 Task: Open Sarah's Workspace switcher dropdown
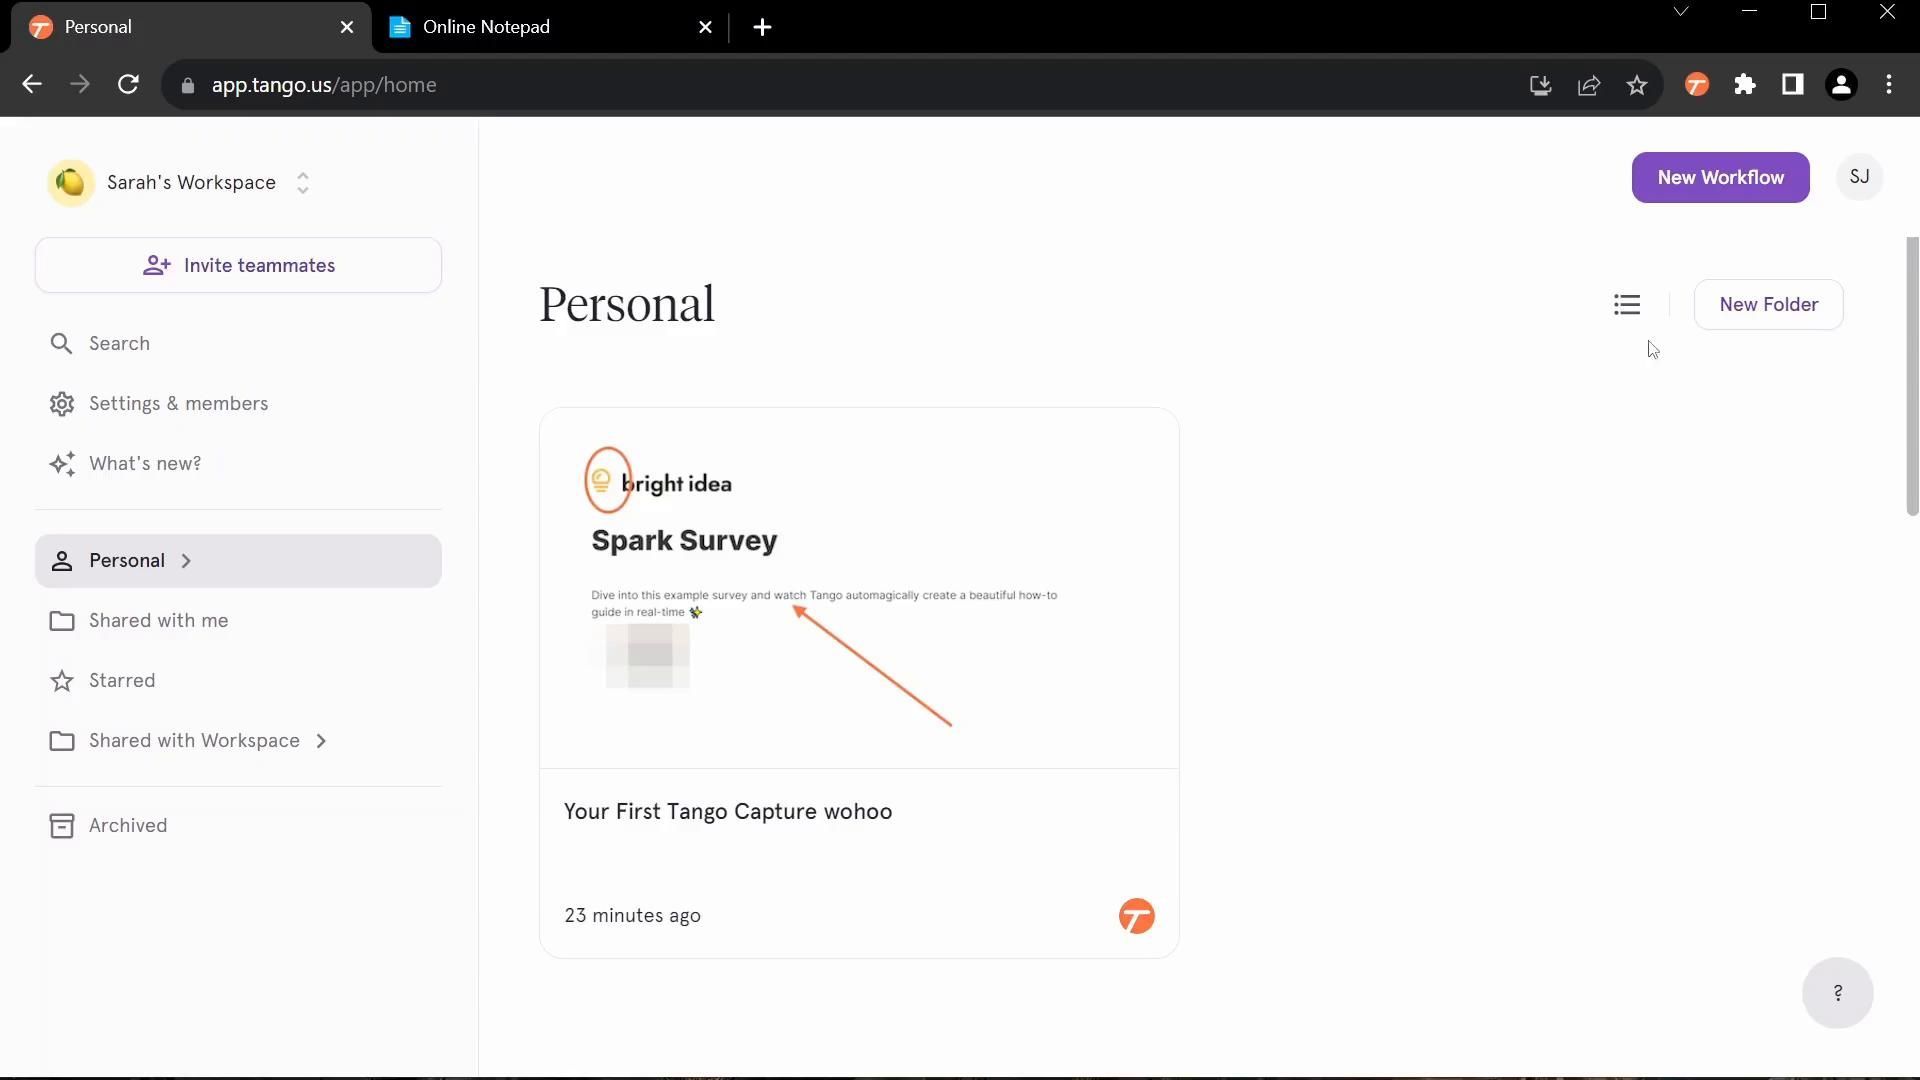click(302, 183)
